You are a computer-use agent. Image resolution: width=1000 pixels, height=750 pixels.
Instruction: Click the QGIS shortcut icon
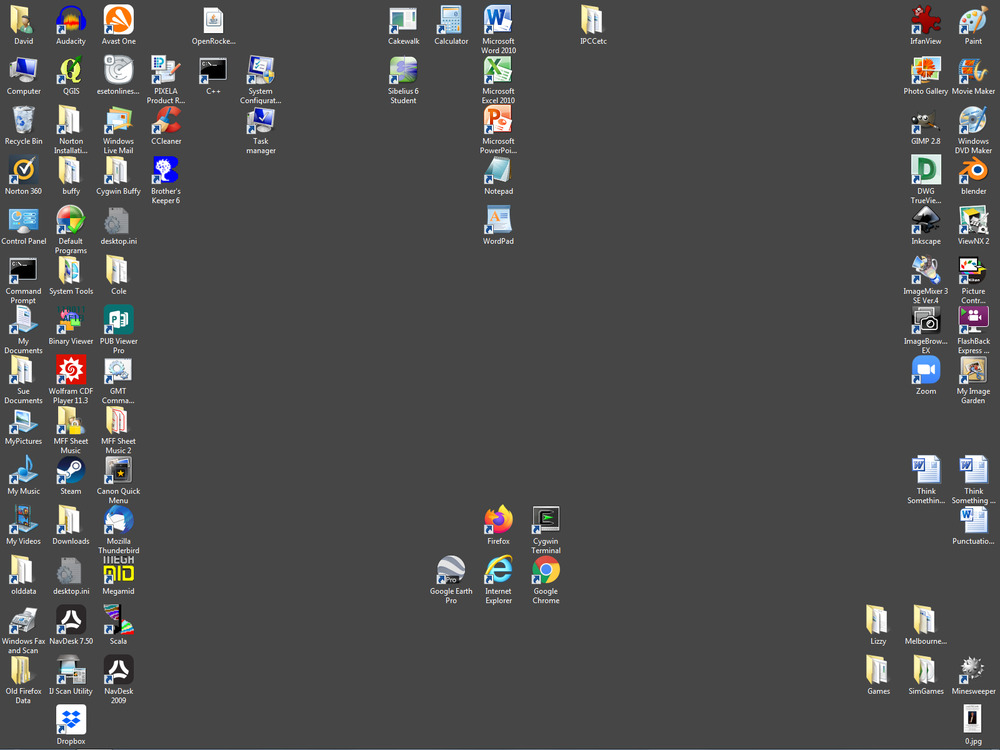[71, 70]
